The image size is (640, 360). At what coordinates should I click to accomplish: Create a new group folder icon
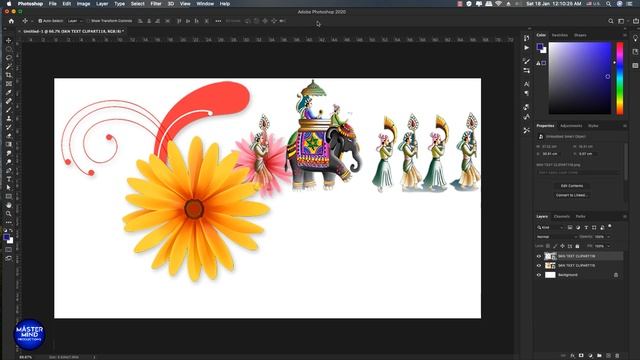(x=599, y=356)
